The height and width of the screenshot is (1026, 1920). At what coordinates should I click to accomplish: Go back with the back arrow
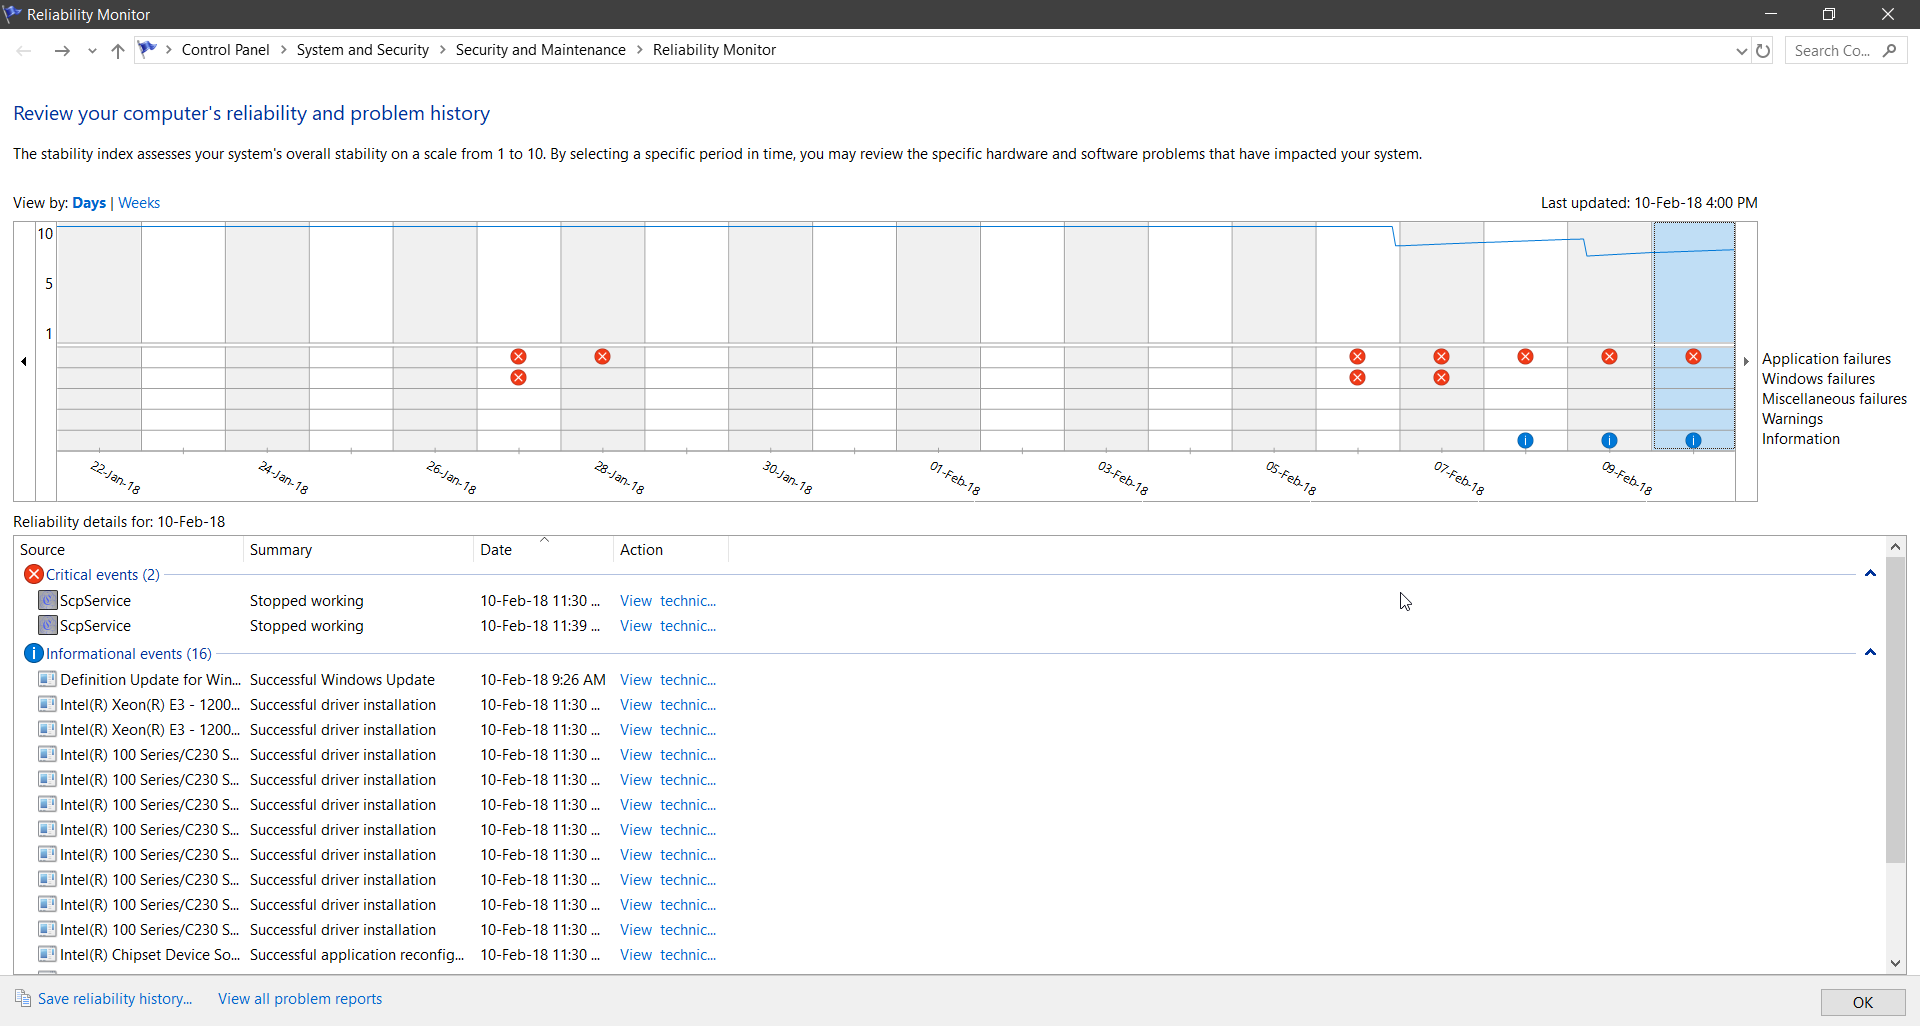(24, 50)
